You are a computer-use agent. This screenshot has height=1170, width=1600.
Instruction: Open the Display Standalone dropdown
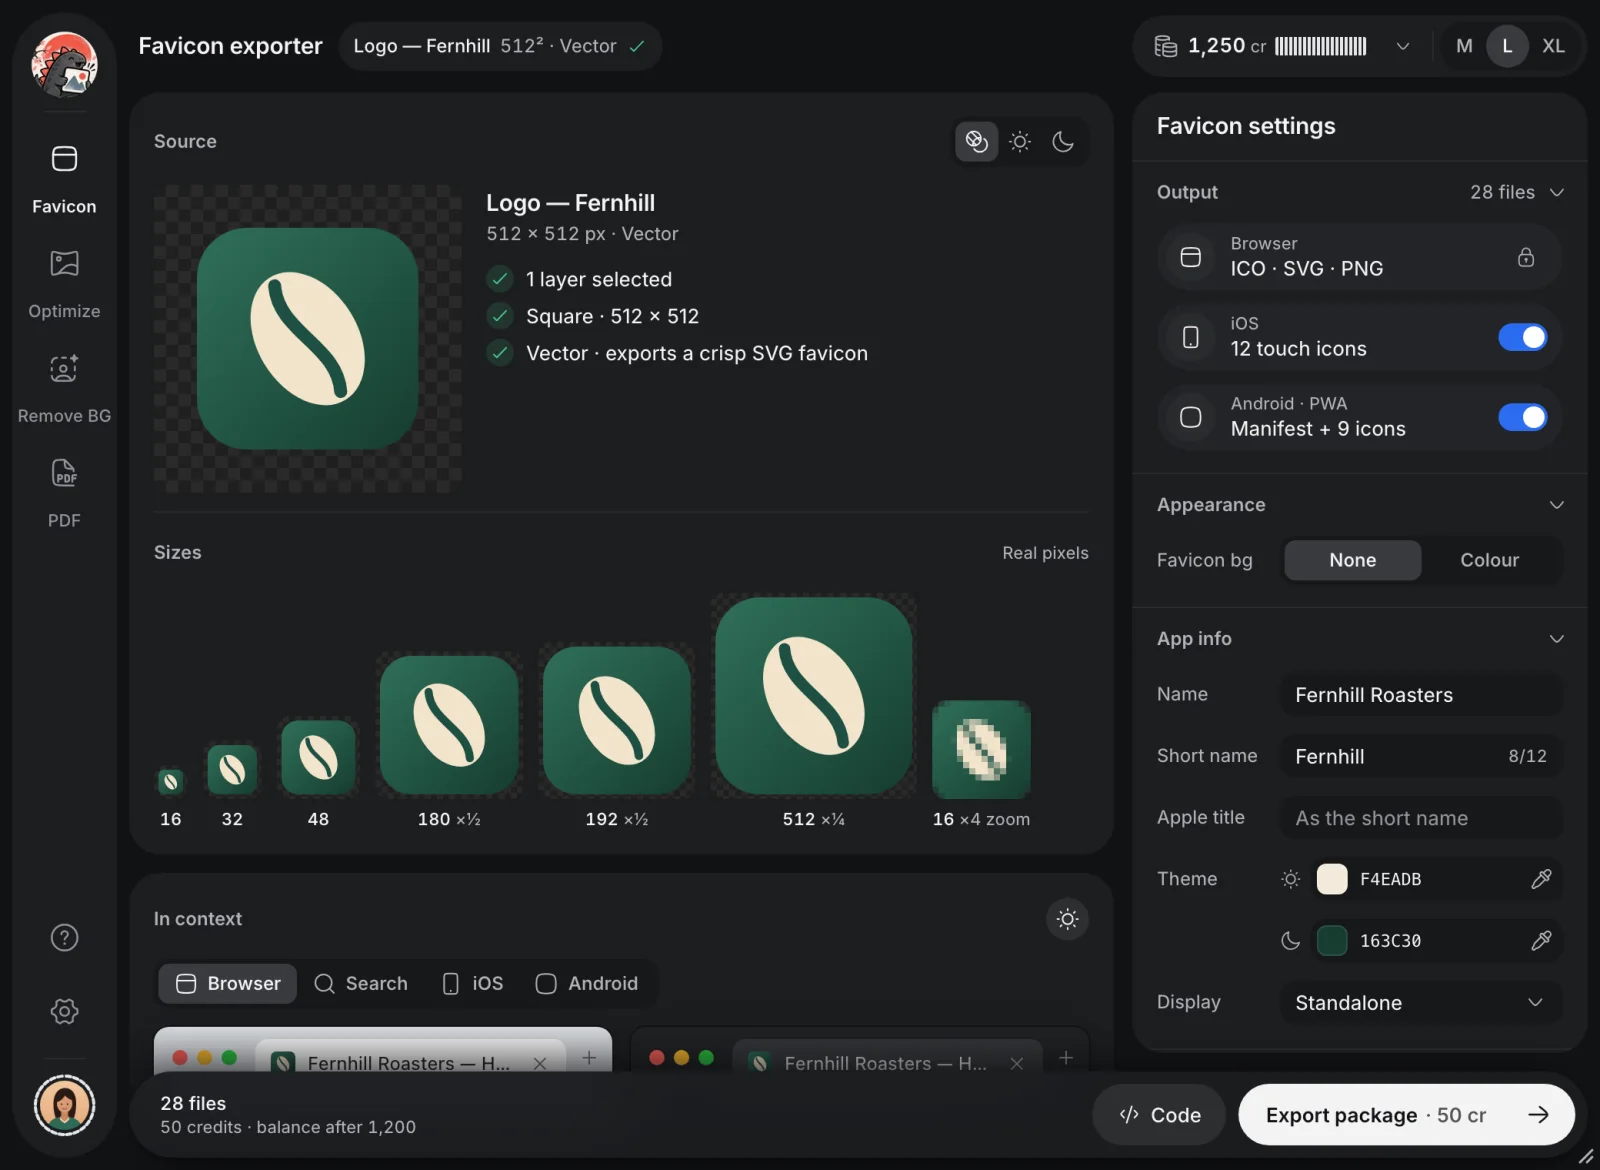(x=1420, y=1003)
